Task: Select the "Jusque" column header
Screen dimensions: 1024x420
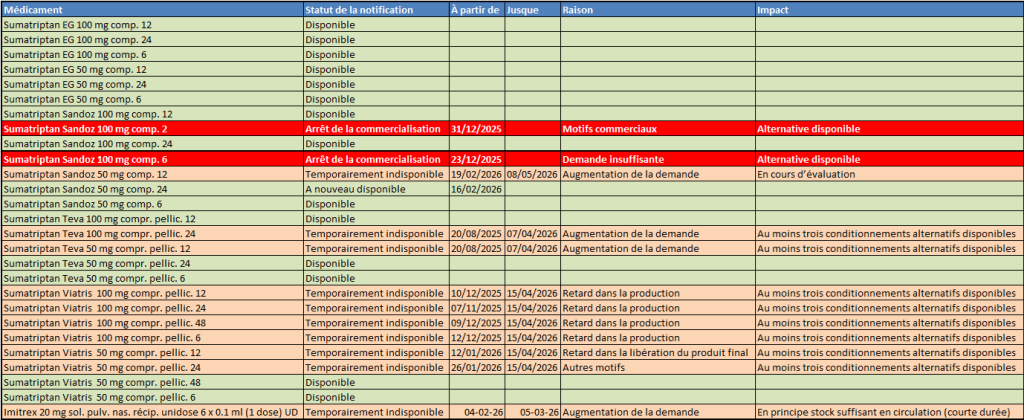Action: [524, 9]
